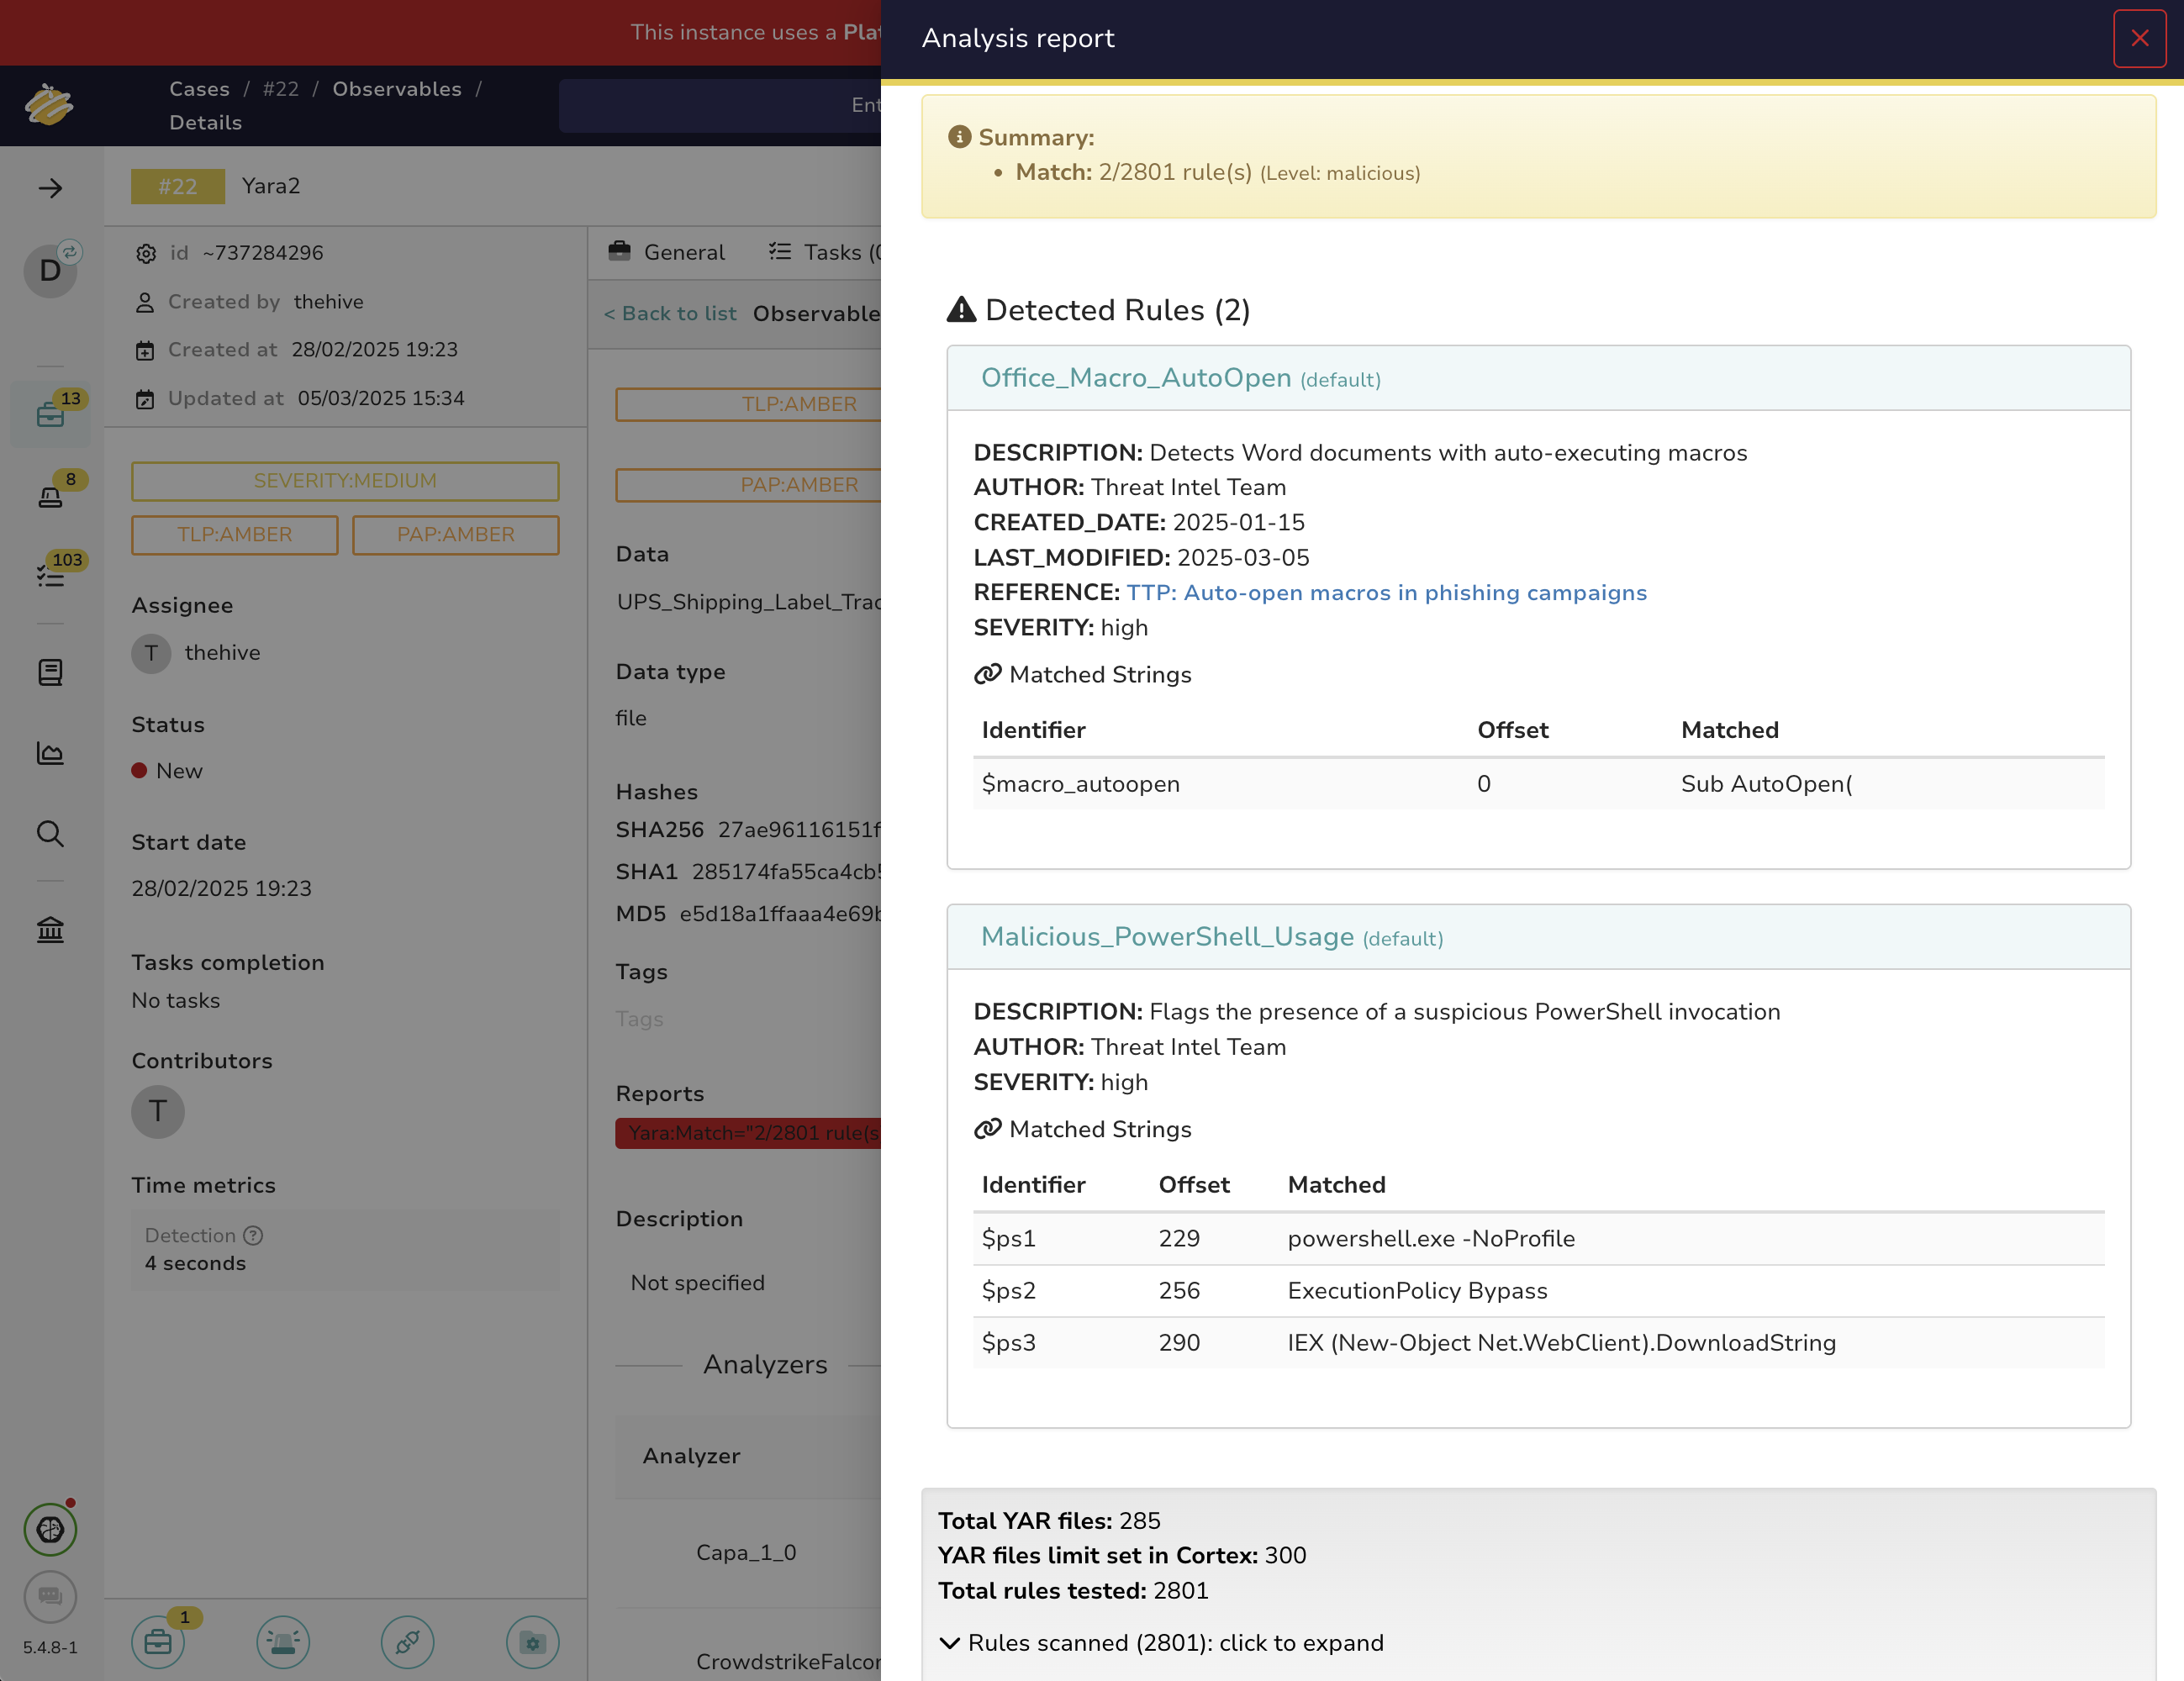This screenshot has height=1681, width=2184.
Task: Click the bottom link chain icon
Action: tap(407, 1642)
